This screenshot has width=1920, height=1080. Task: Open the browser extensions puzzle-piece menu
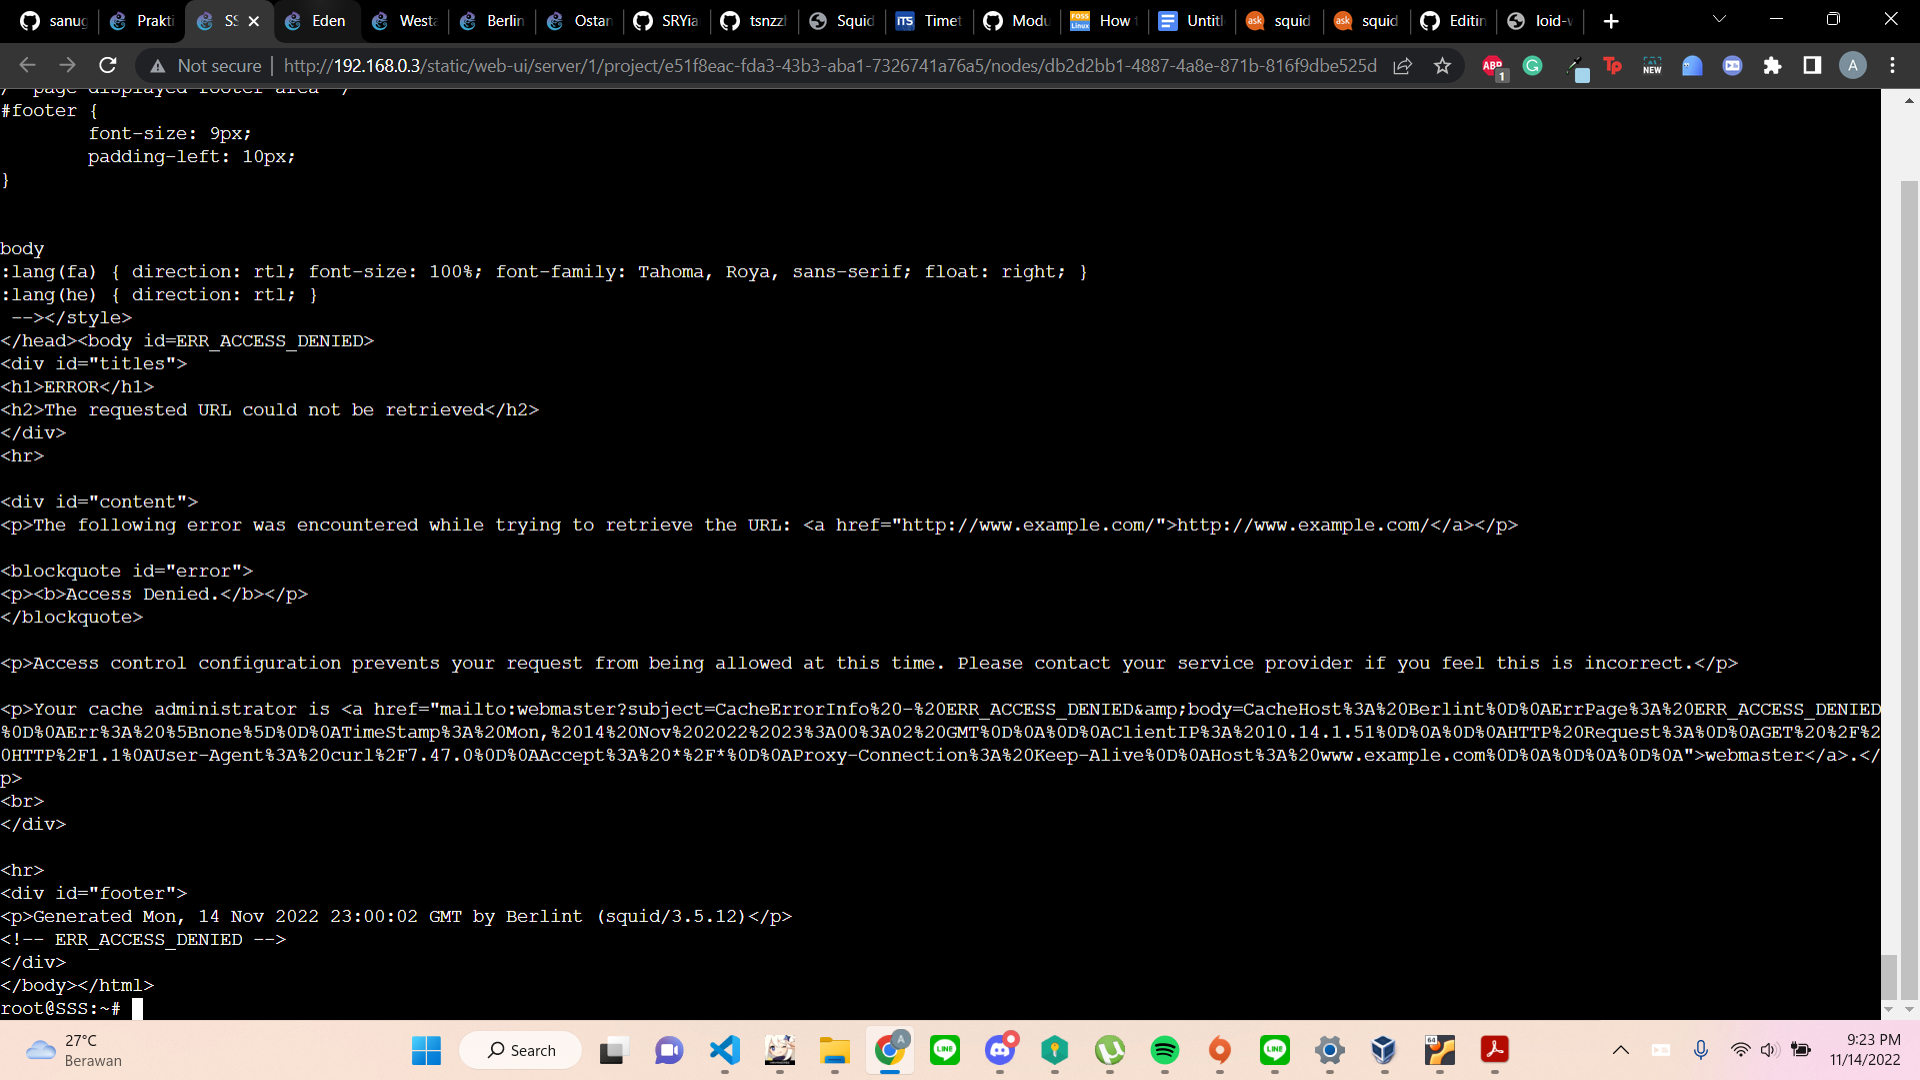1773,65
